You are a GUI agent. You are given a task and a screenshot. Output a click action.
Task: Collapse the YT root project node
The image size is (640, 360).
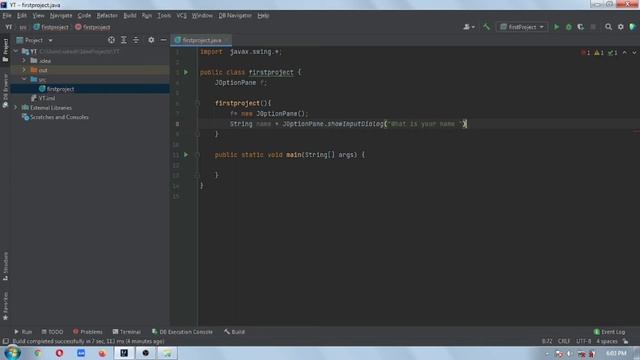click(16, 51)
